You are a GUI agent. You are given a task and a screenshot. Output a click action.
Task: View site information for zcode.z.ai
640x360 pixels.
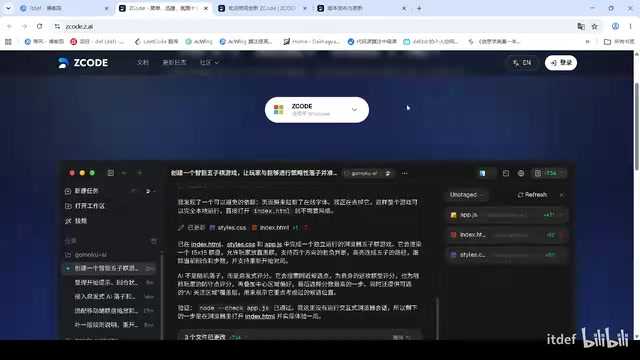(57, 26)
